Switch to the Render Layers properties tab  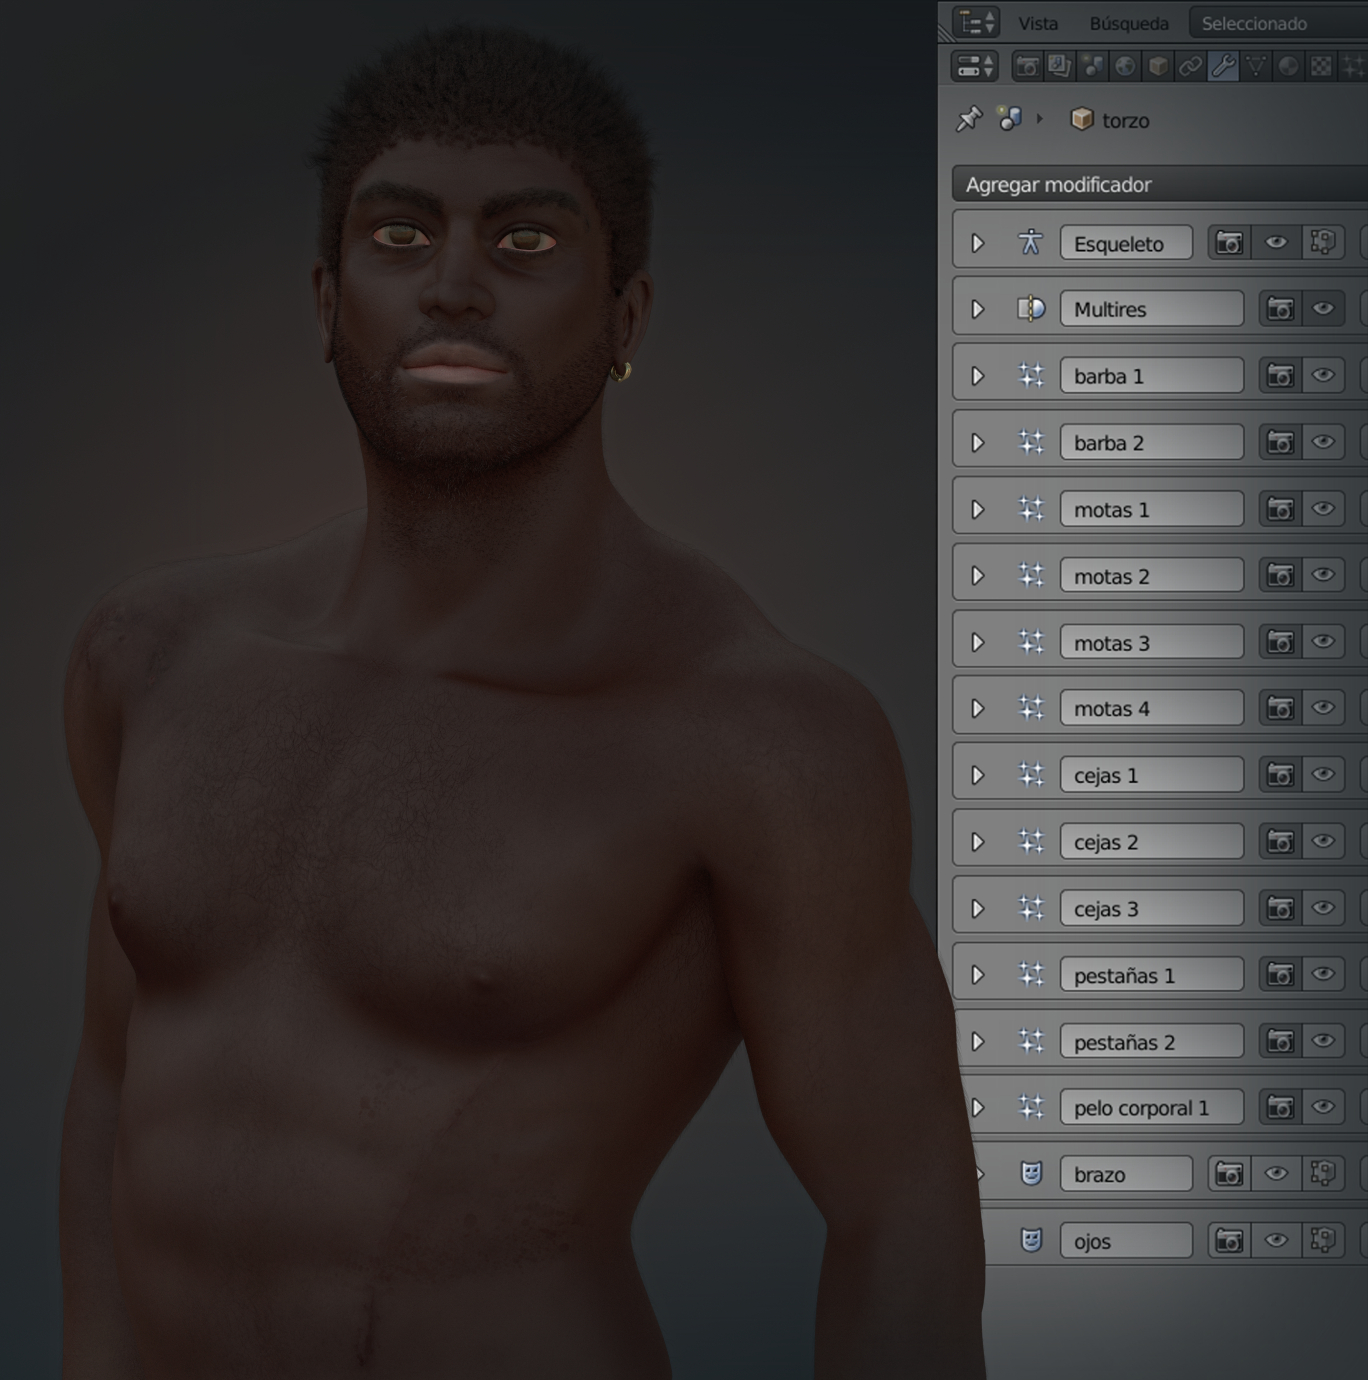tap(1059, 67)
